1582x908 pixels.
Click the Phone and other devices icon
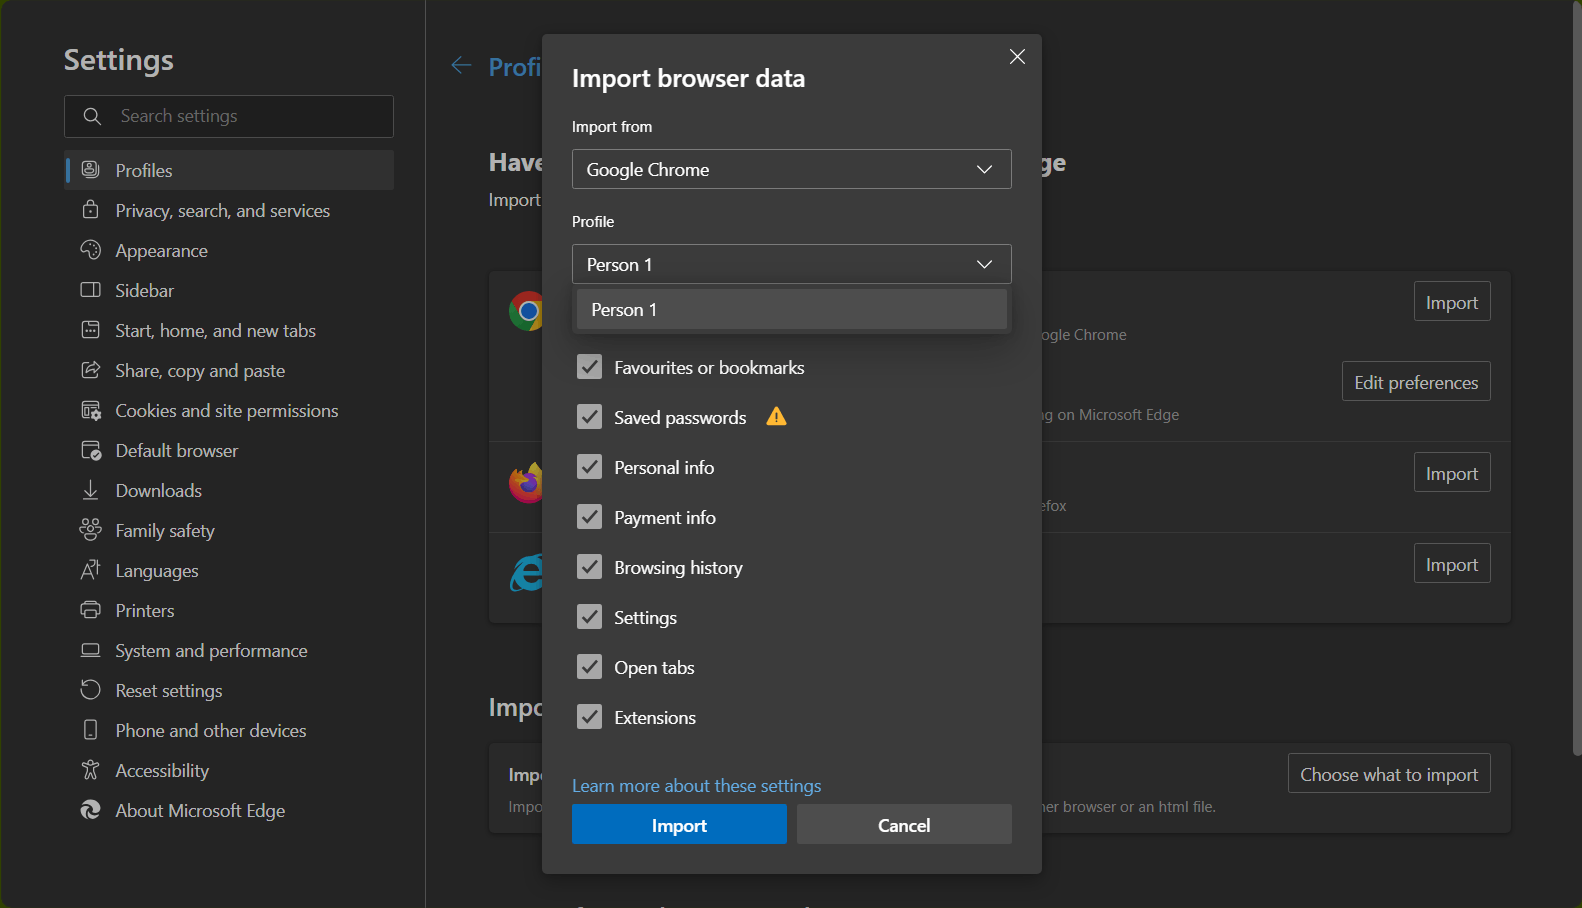[x=90, y=730]
